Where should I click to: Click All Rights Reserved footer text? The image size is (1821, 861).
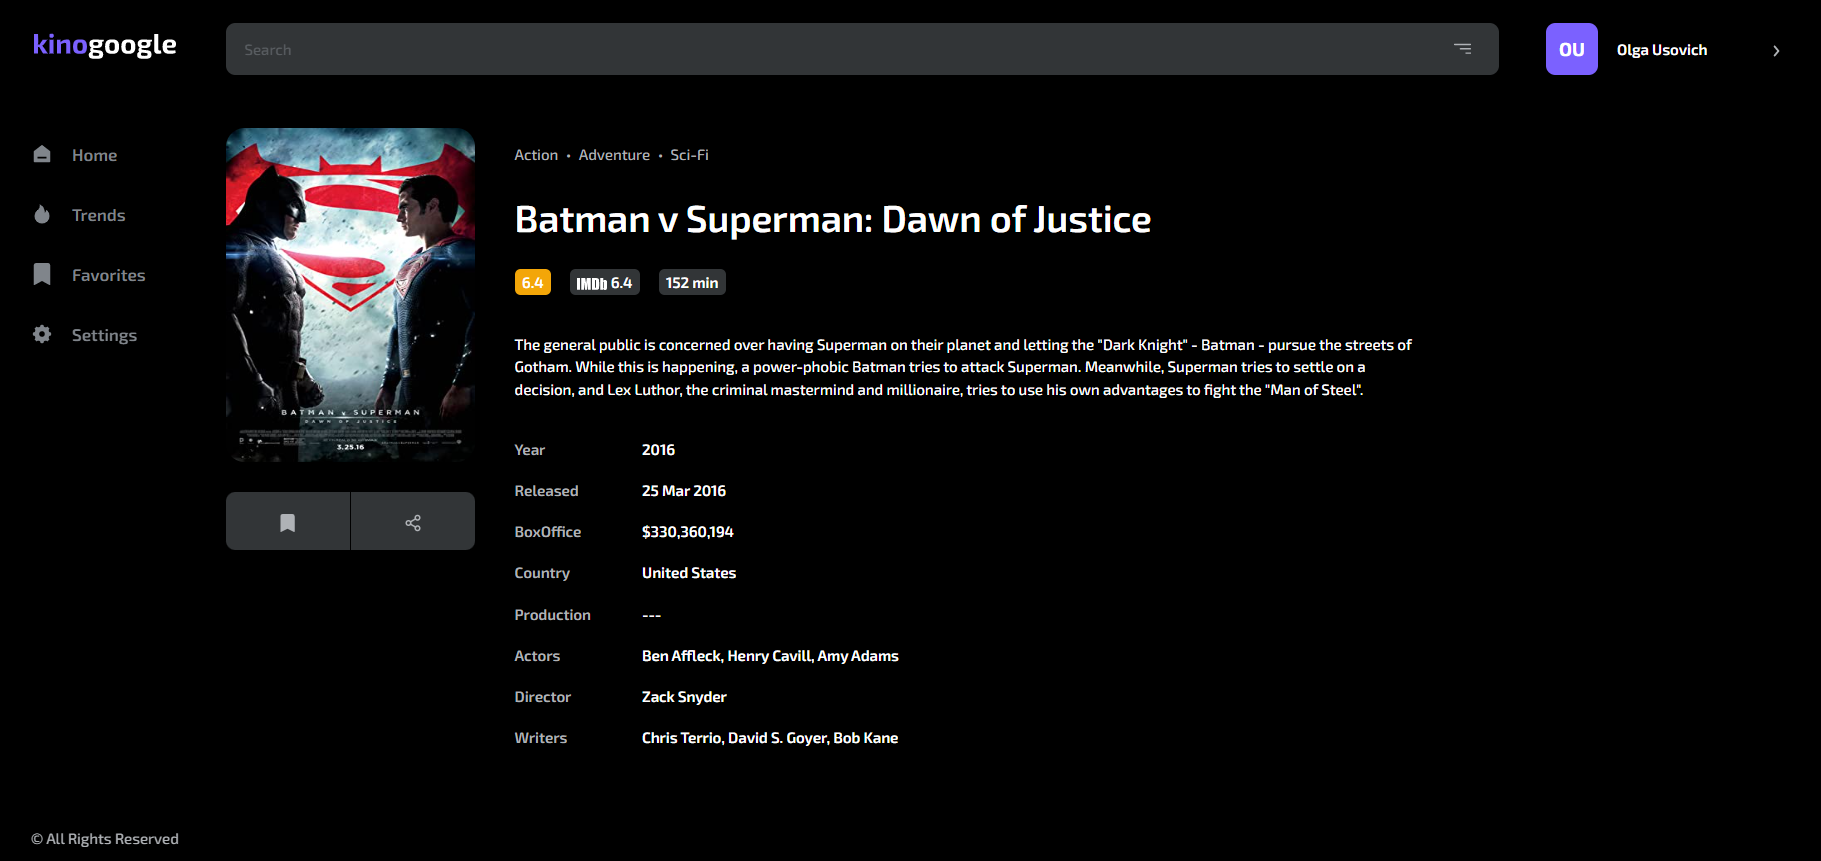(105, 839)
